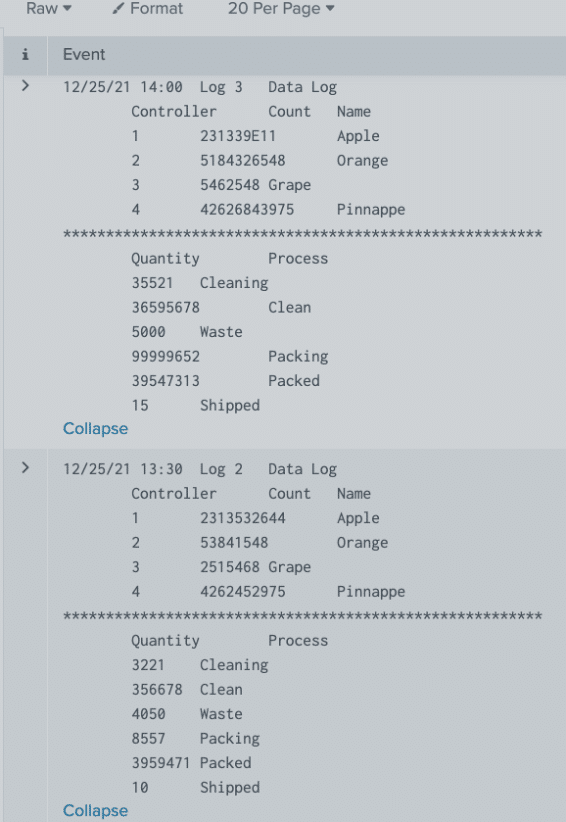Image resolution: width=566 pixels, height=822 pixels.
Task: Expand event details for 14:00 Log 3 event
Action: coord(25,85)
